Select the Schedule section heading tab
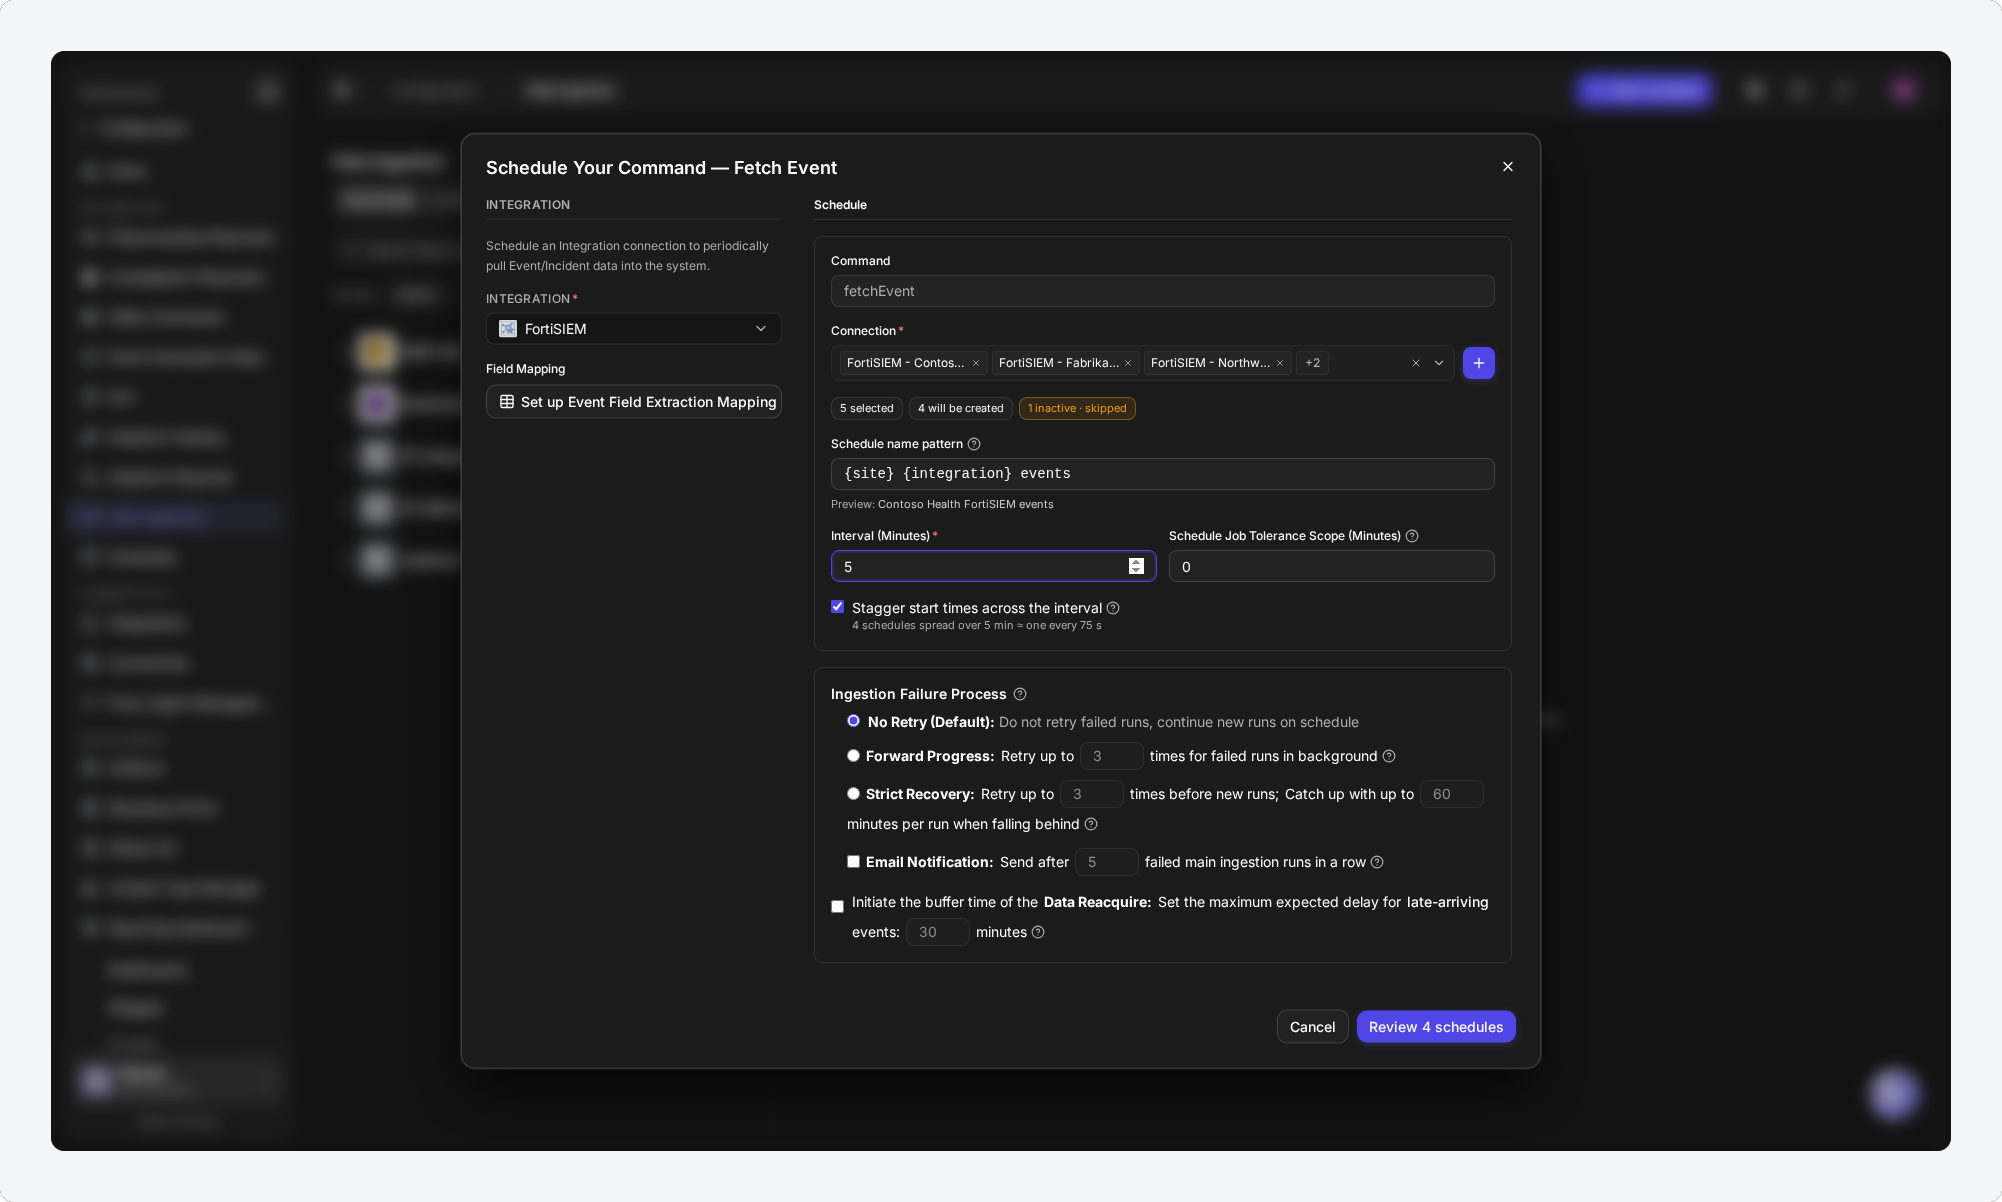Screen dimensions: 2002x1202 pyautogui.click(x=840, y=205)
